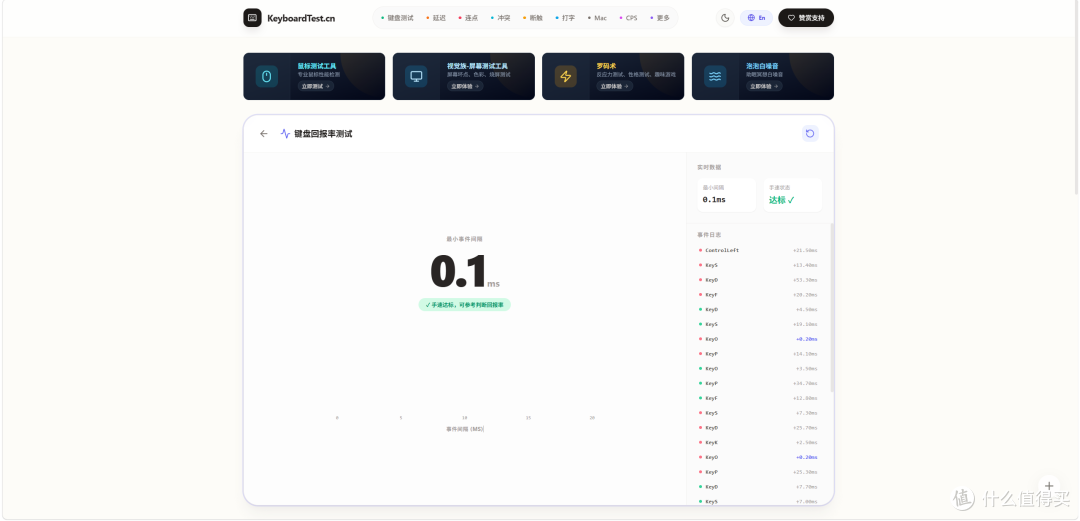Open the 延迟 nav item

pos(436,18)
